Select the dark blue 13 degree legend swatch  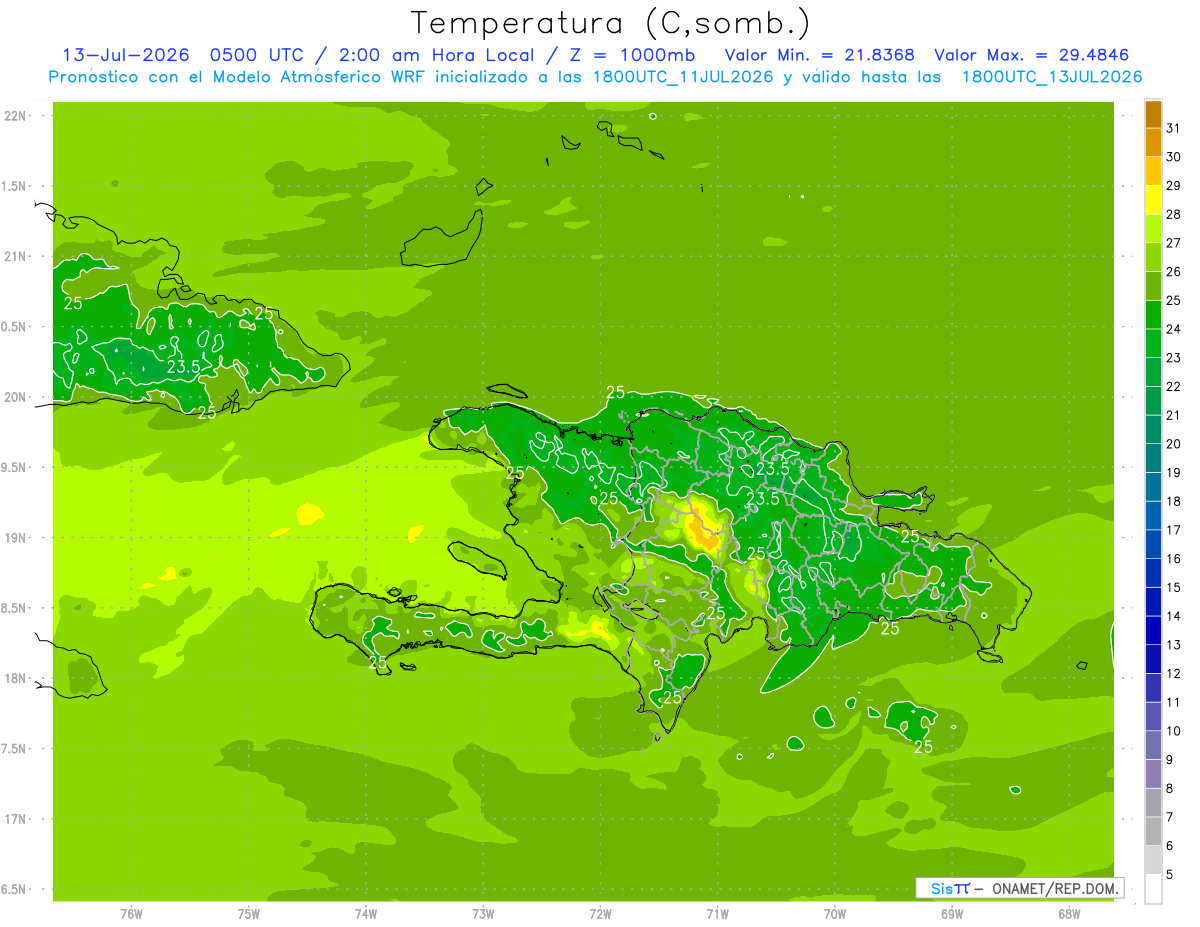click(1153, 630)
